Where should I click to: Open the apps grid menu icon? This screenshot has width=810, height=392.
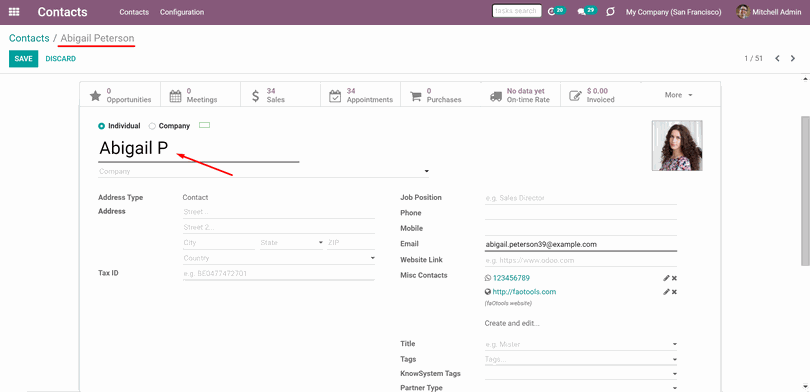[x=14, y=11]
